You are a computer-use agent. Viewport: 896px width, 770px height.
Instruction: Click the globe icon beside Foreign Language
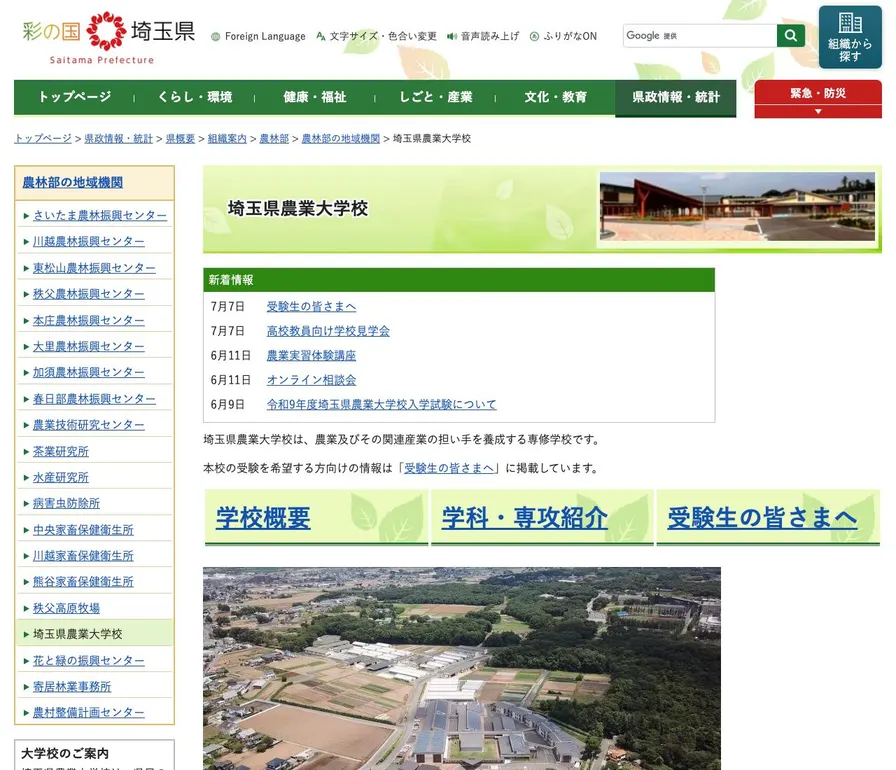click(x=215, y=37)
